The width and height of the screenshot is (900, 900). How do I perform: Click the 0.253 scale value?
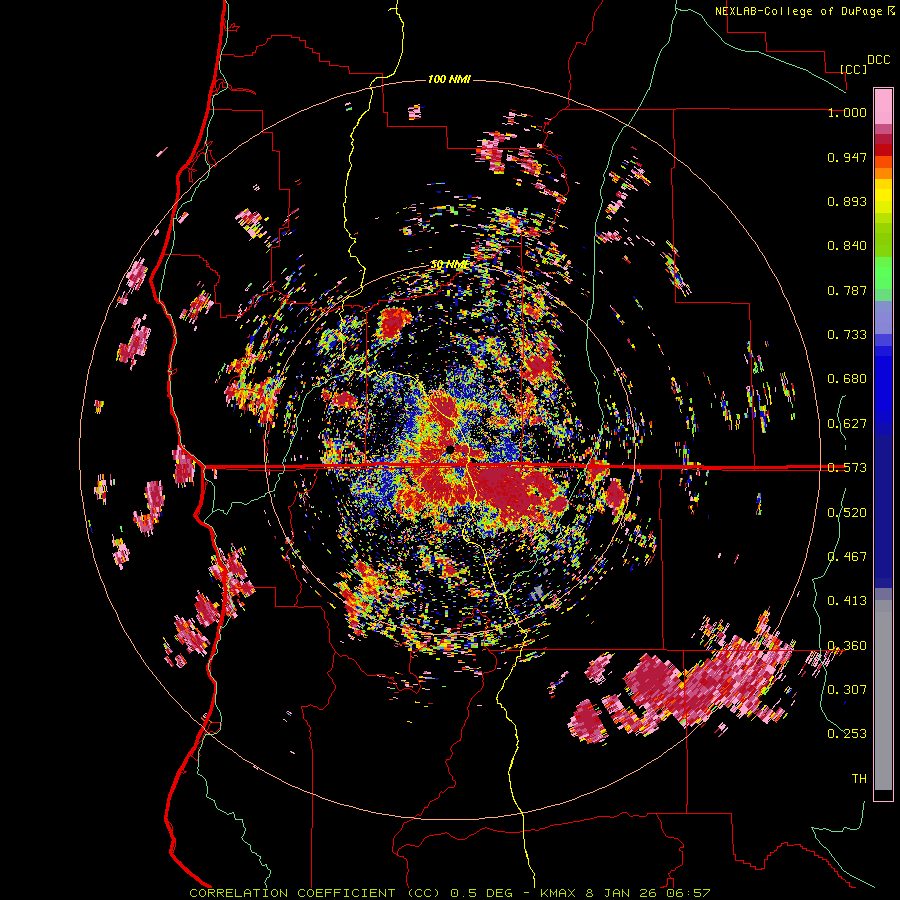pos(847,734)
